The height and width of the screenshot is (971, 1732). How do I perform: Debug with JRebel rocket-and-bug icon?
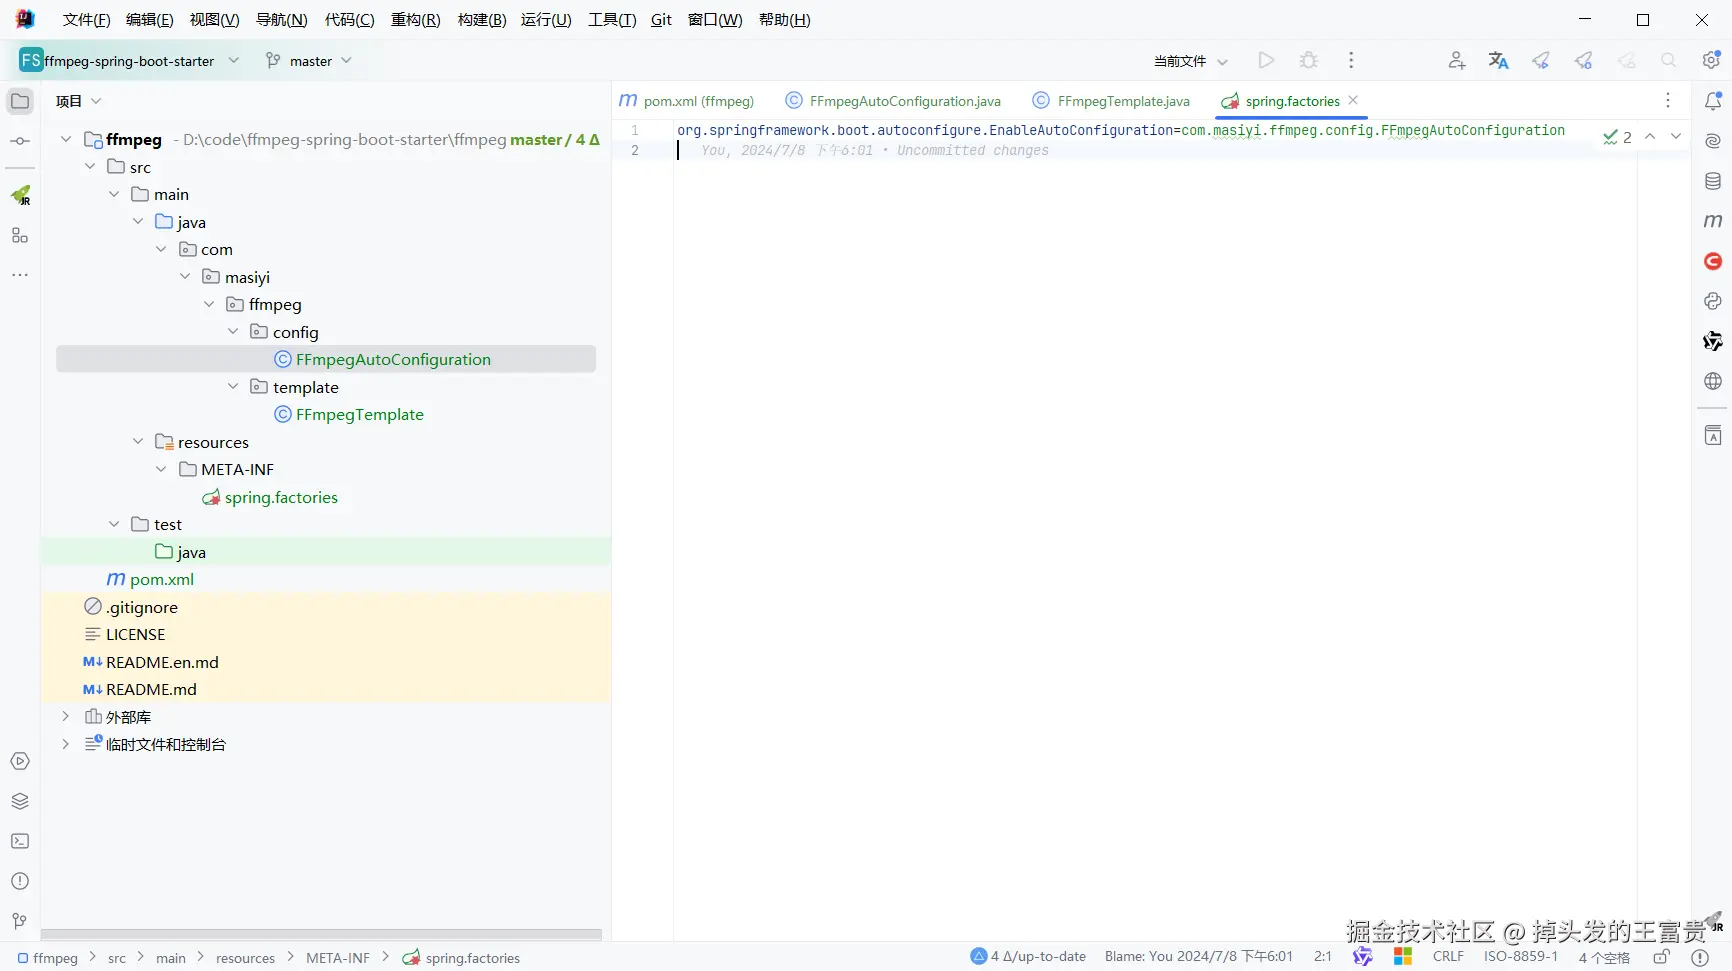click(1583, 61)
